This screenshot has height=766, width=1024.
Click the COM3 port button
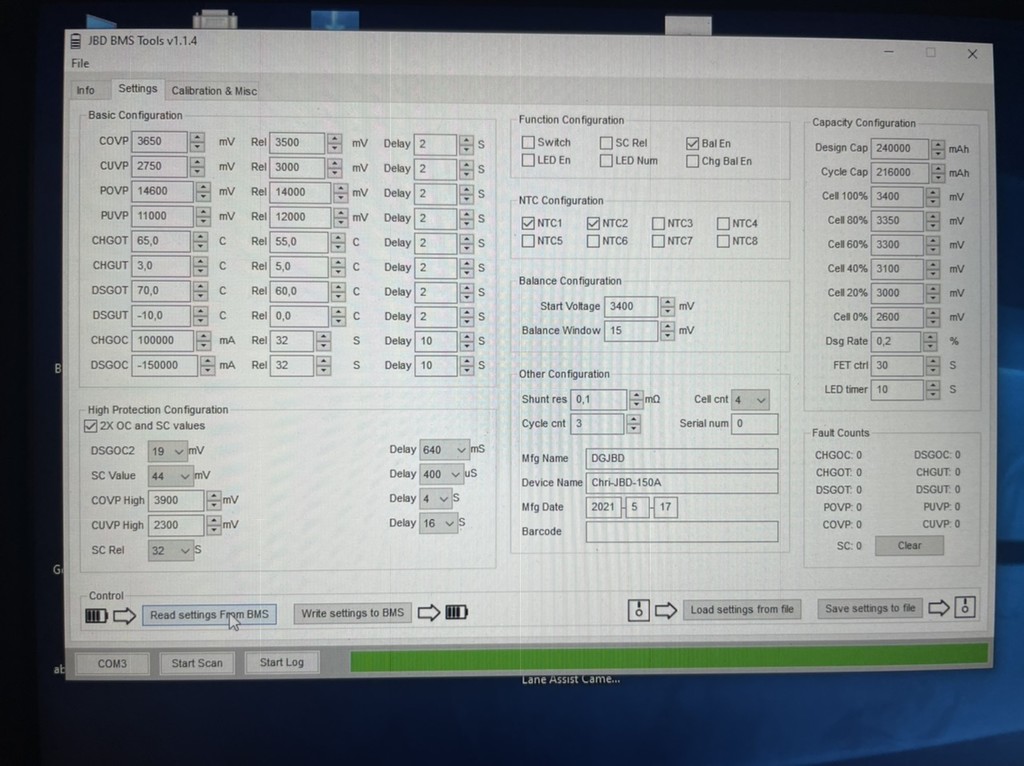point(112,663)
